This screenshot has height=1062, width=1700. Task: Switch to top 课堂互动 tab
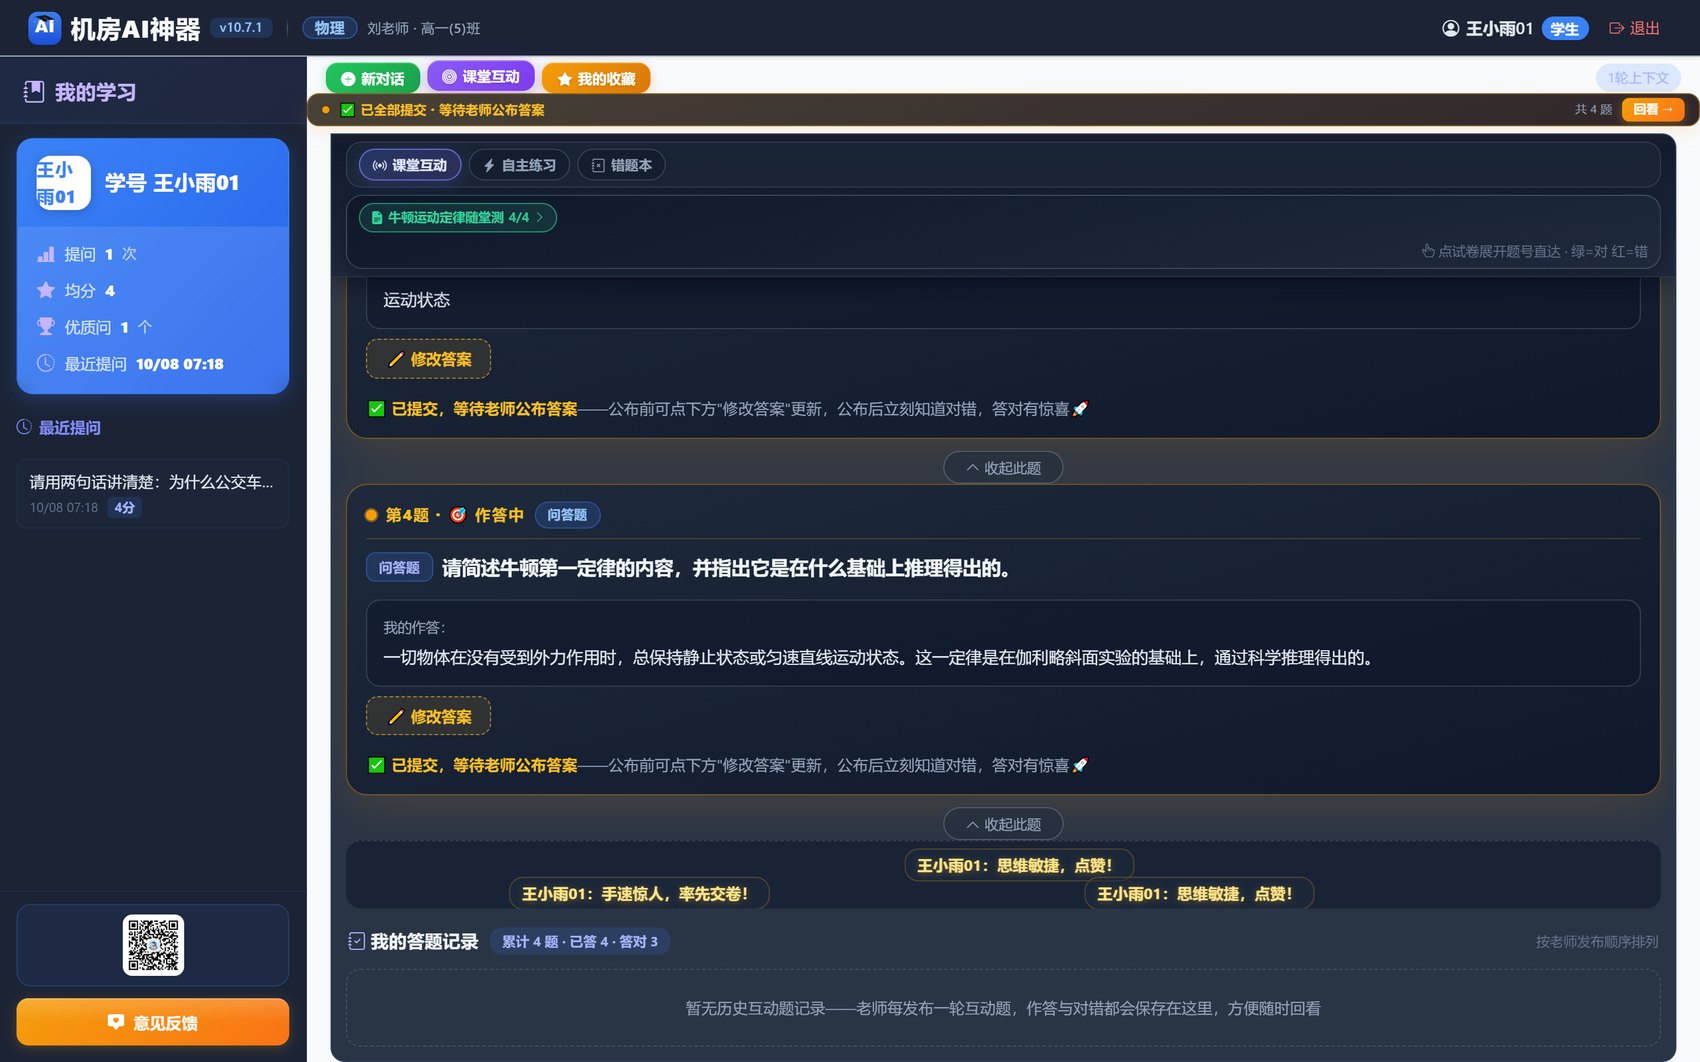[481, 76]
